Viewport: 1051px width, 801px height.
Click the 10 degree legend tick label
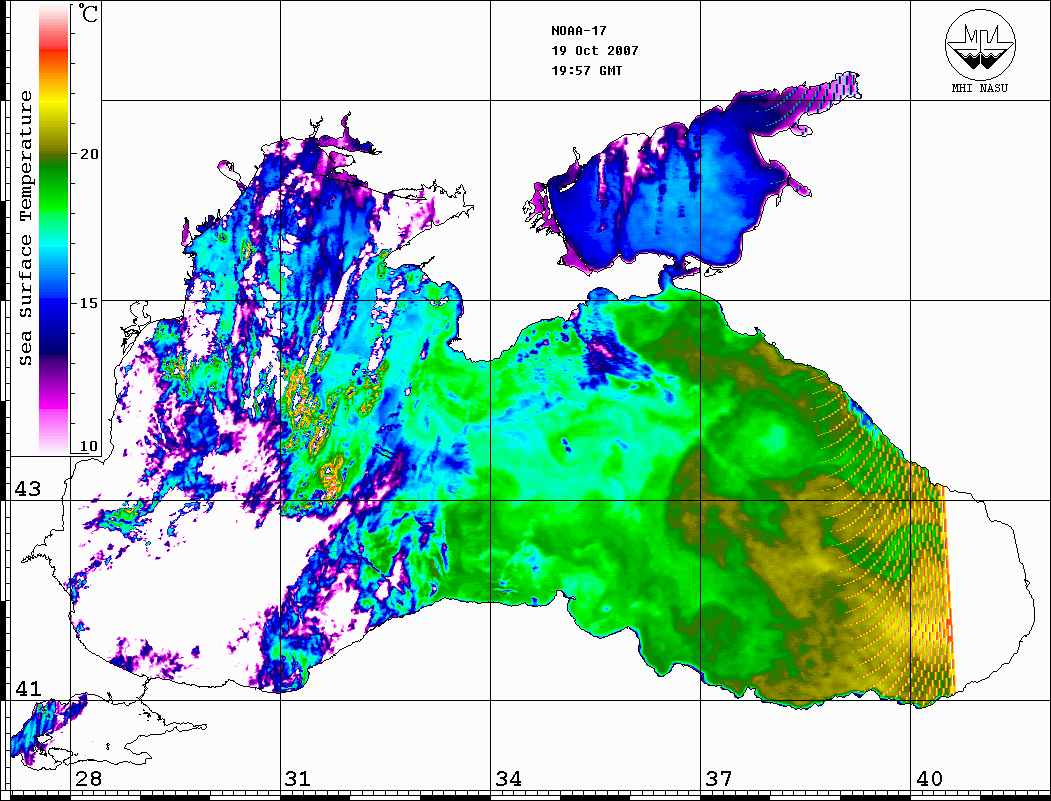88,446
